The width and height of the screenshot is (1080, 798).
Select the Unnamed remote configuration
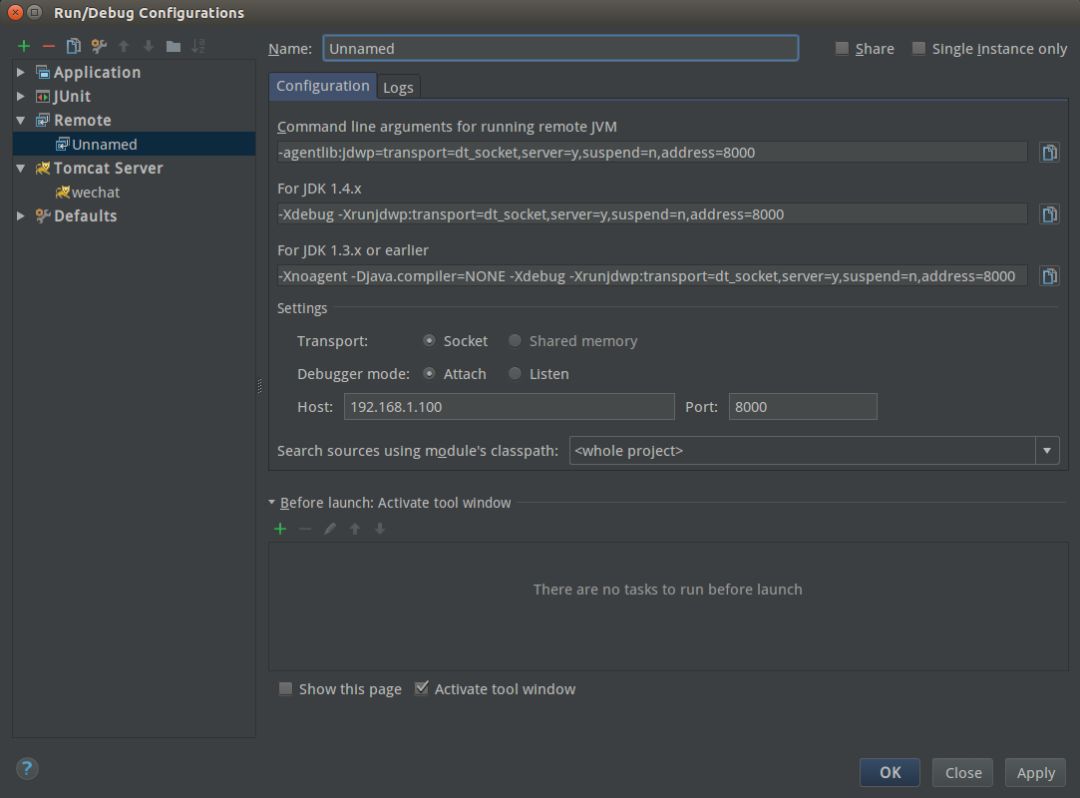[x=134, y=144]
